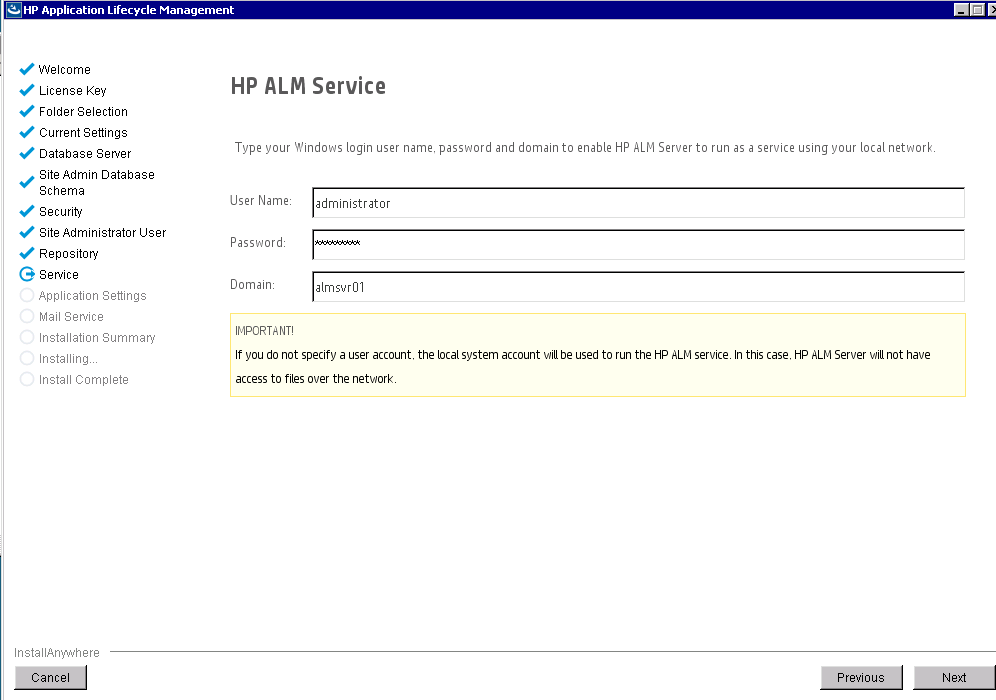Click the checkmark beside Database Server
The image size is (996, 700).
point(27,152)
